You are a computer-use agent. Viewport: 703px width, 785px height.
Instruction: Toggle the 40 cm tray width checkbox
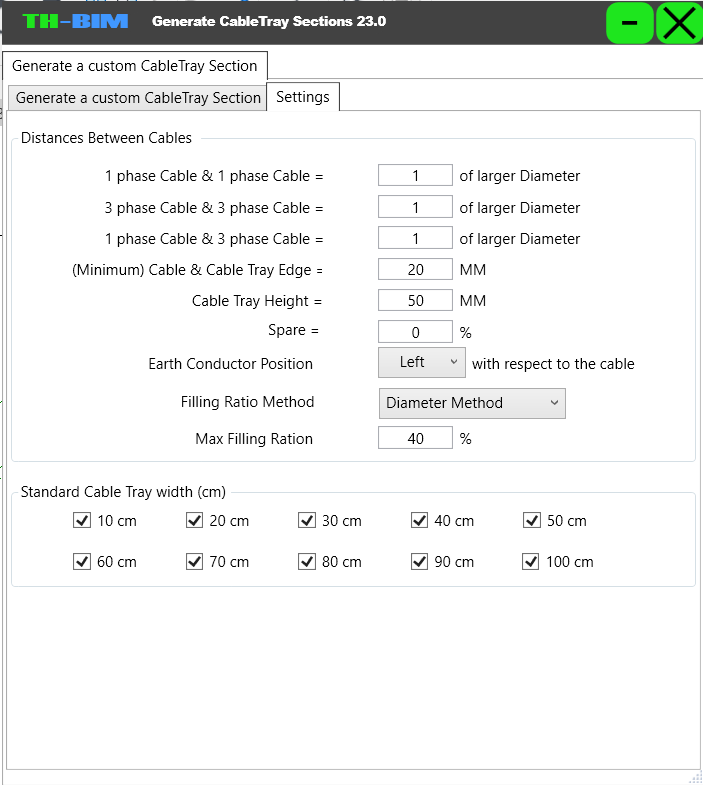click(420, 520)
